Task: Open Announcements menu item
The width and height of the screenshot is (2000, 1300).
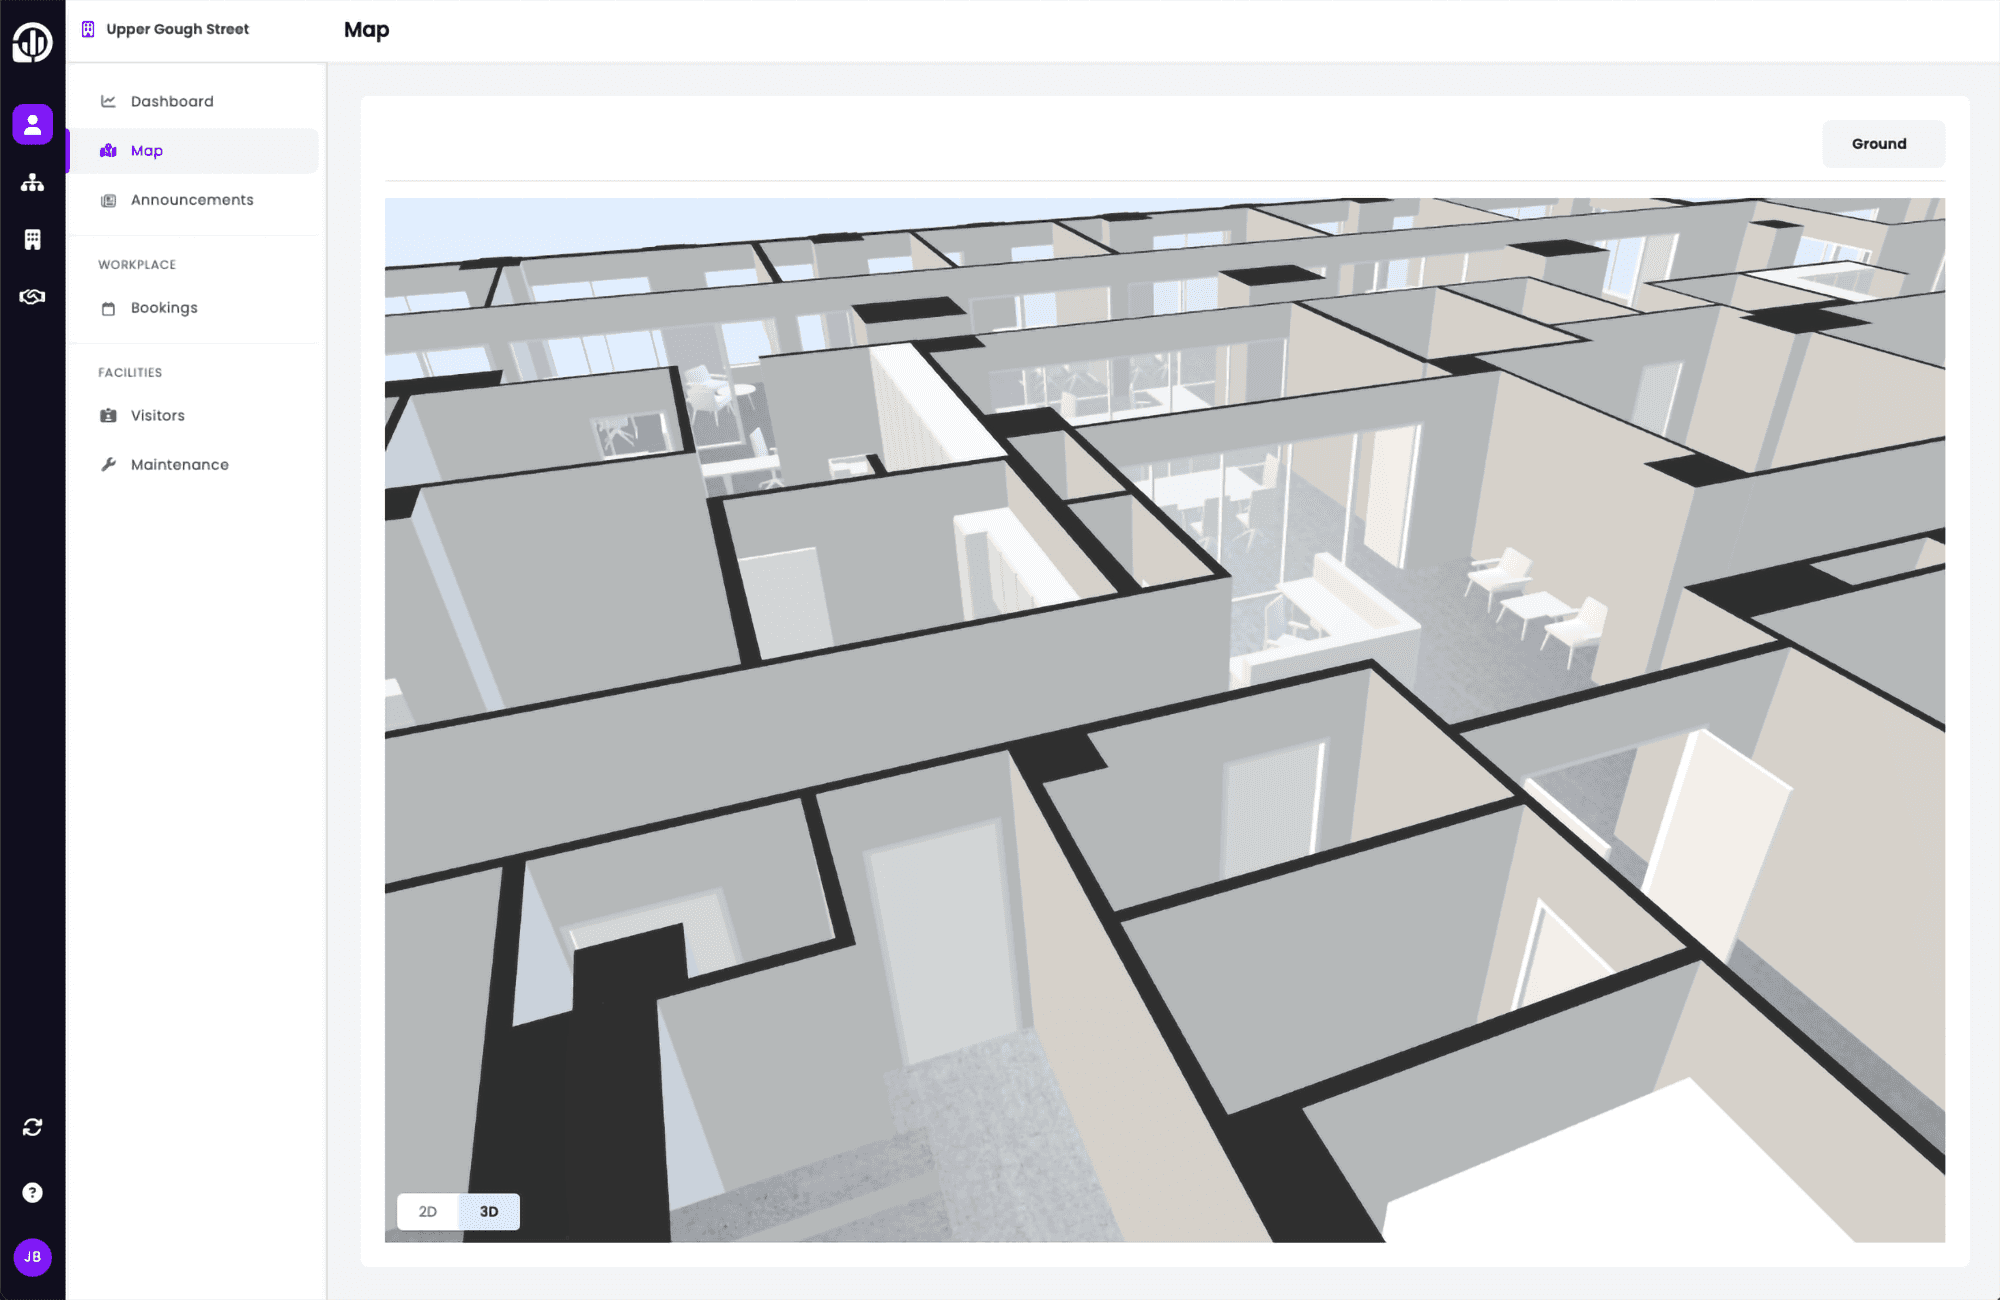Action: [x=192, y=200]
